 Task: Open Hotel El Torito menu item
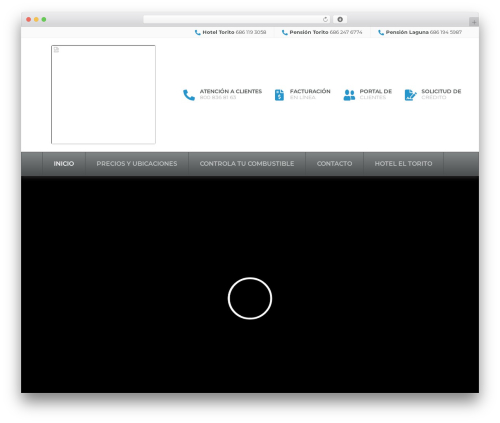(x=403, y=164)
